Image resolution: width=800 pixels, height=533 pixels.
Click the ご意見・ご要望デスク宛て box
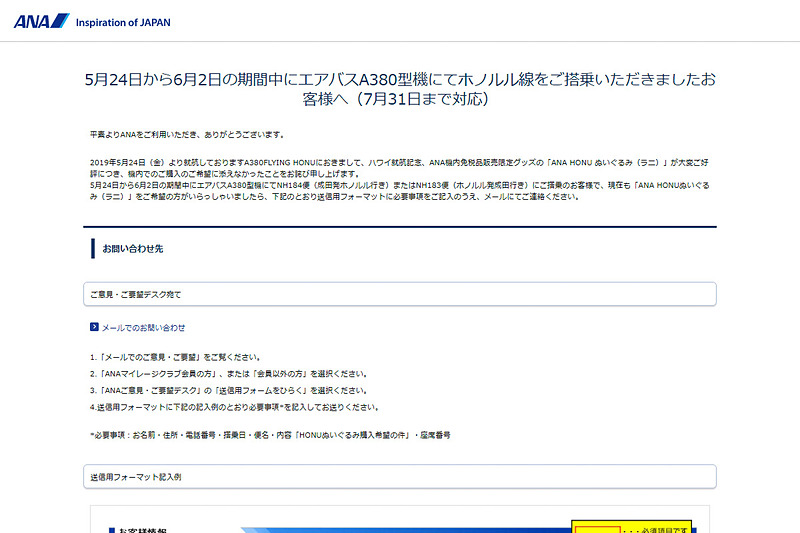click(x=399, y=294)
